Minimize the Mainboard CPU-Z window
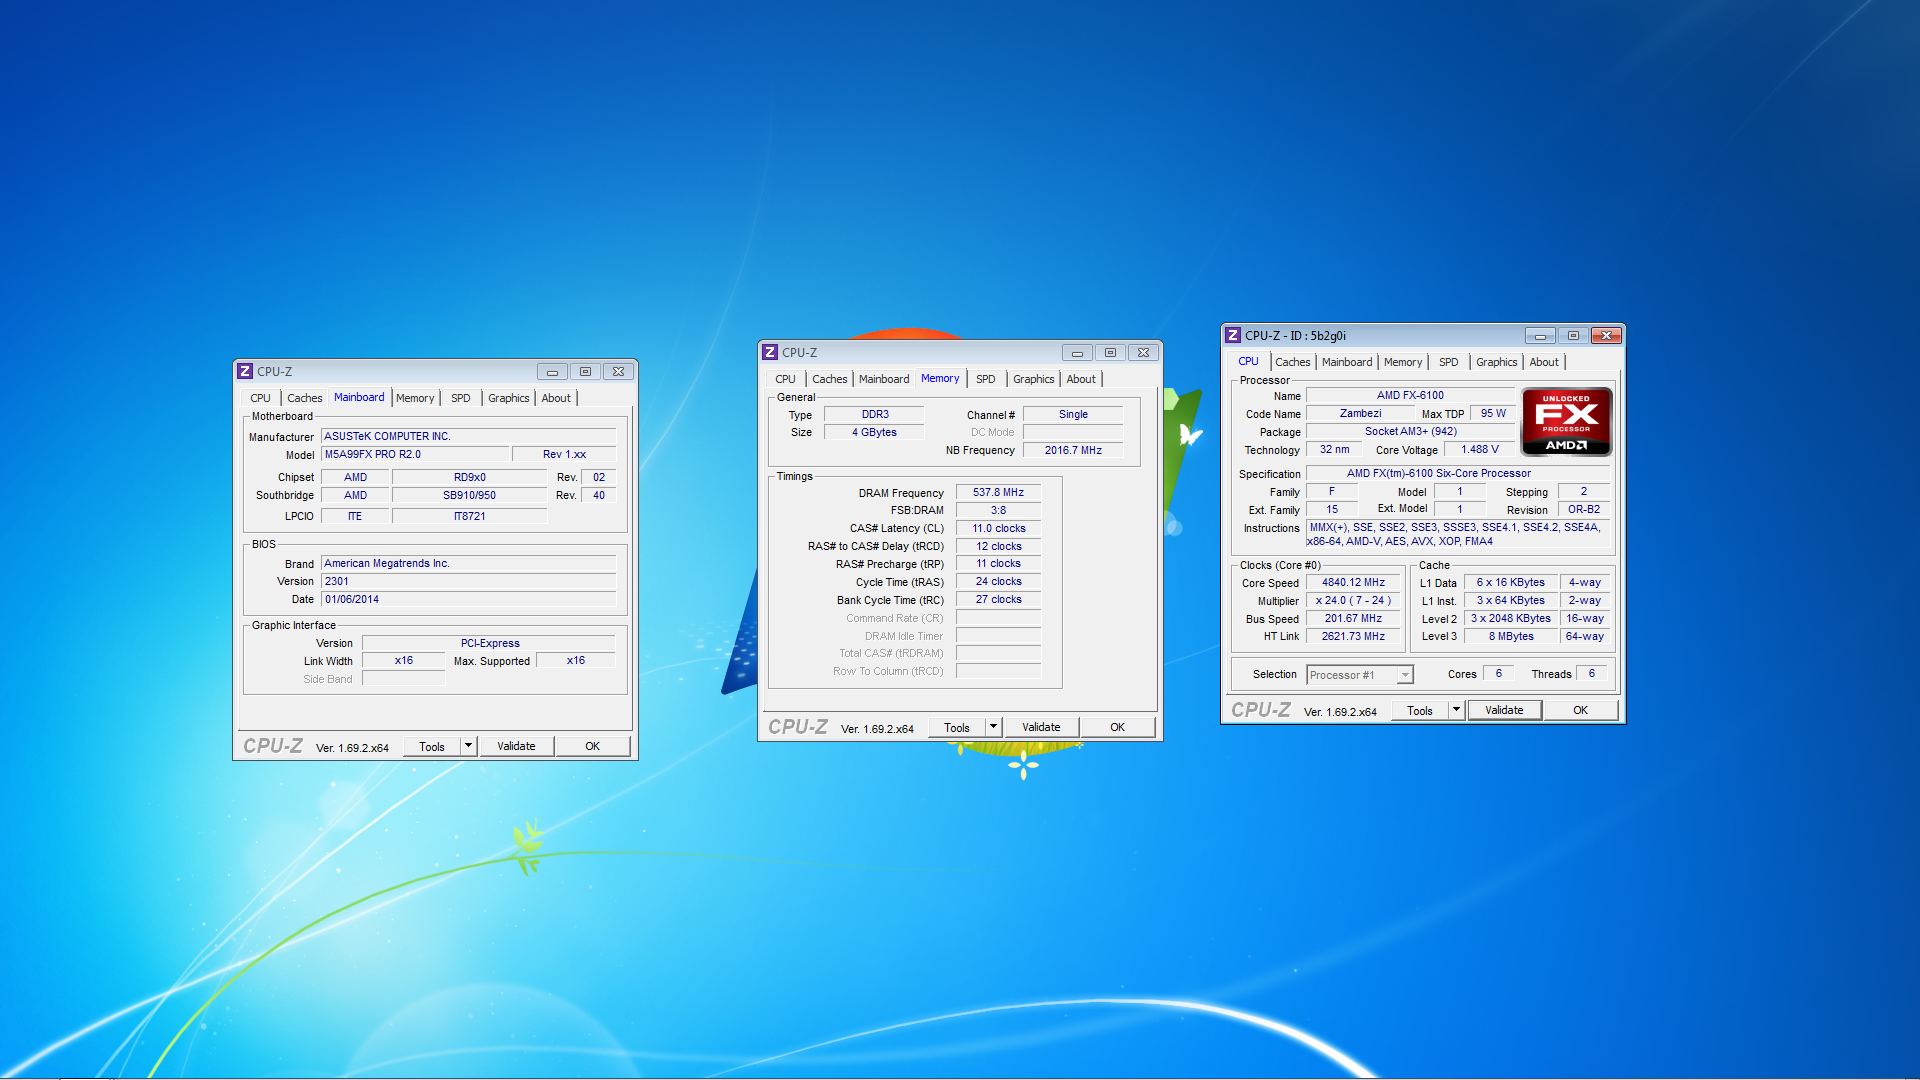The image size is (1920, 1080). [x=552, y=371]
